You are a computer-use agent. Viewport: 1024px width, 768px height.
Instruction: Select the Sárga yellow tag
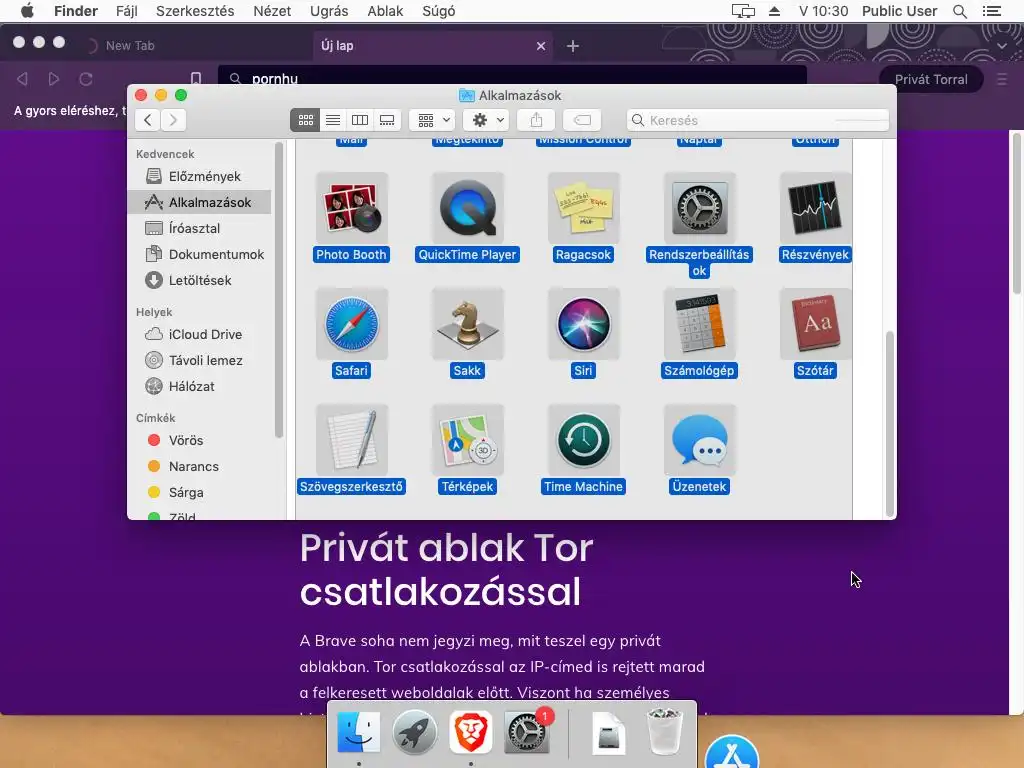coord(200,492)
